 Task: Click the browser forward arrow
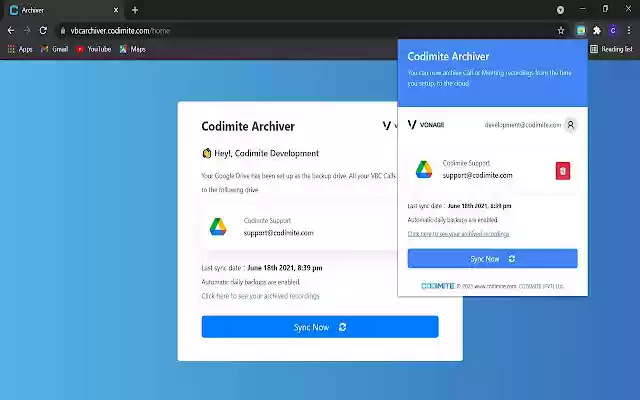27,31
